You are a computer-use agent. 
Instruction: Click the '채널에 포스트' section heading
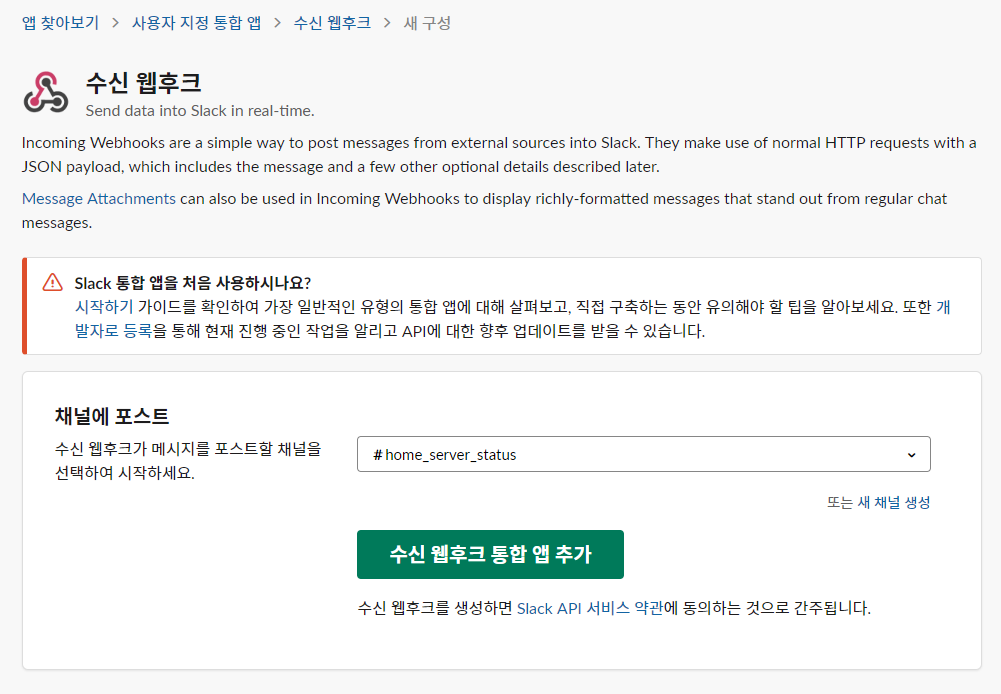tap(112, 416)
